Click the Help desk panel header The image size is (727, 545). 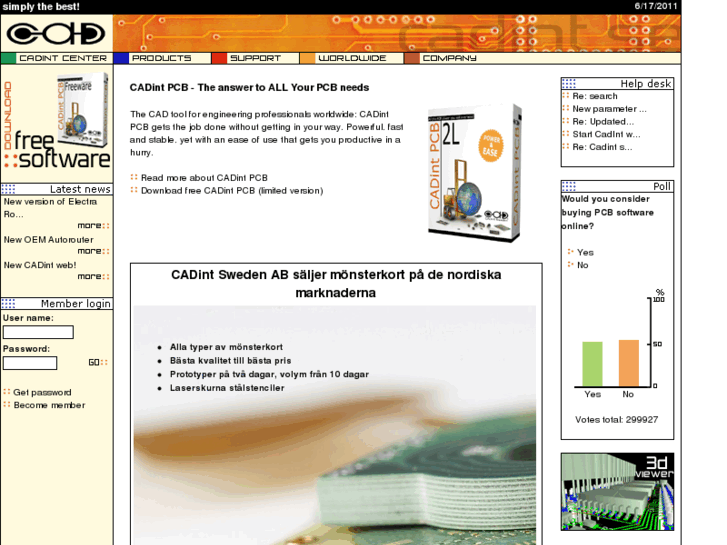click(x=617, y=83)
